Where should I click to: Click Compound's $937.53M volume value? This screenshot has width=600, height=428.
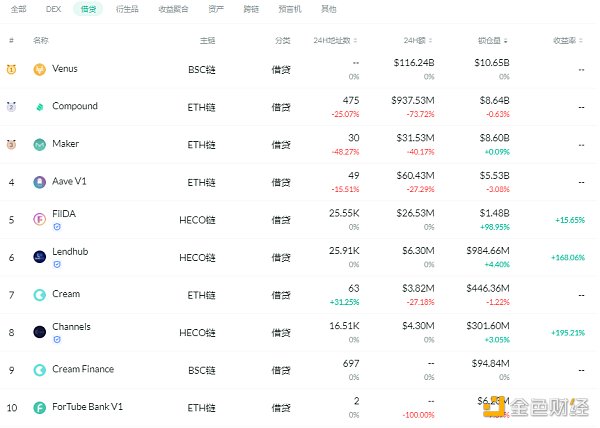click(x=413, y=101)
